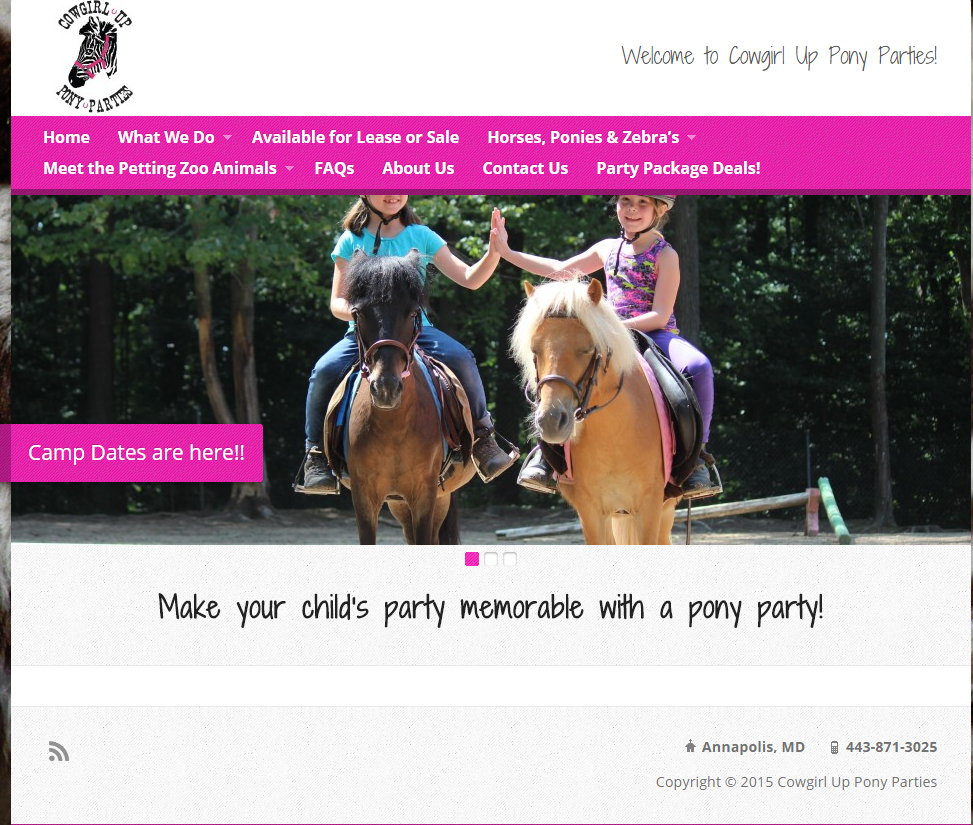973x825 pixels.
Task: Open the About Us page
Action: [x=418, y=168]
